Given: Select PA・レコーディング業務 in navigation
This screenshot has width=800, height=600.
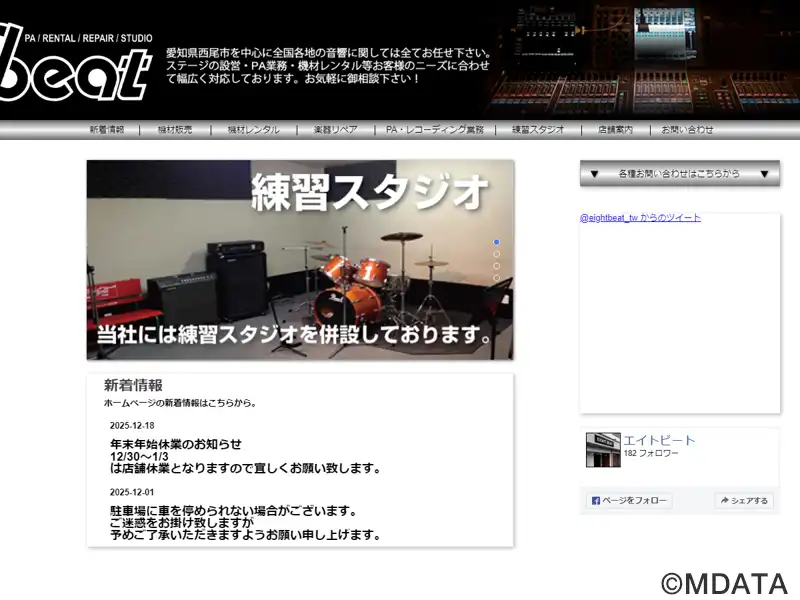Looking at the screenshot, I should 435,130.
